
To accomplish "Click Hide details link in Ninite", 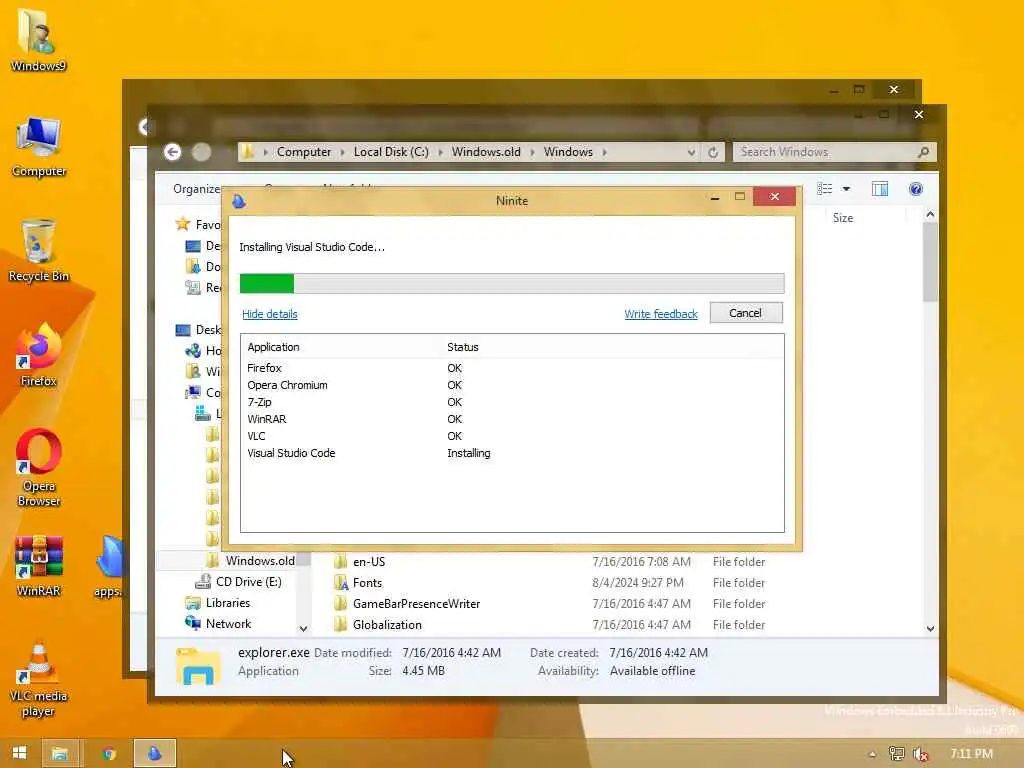I will click(x=270, y=314).
